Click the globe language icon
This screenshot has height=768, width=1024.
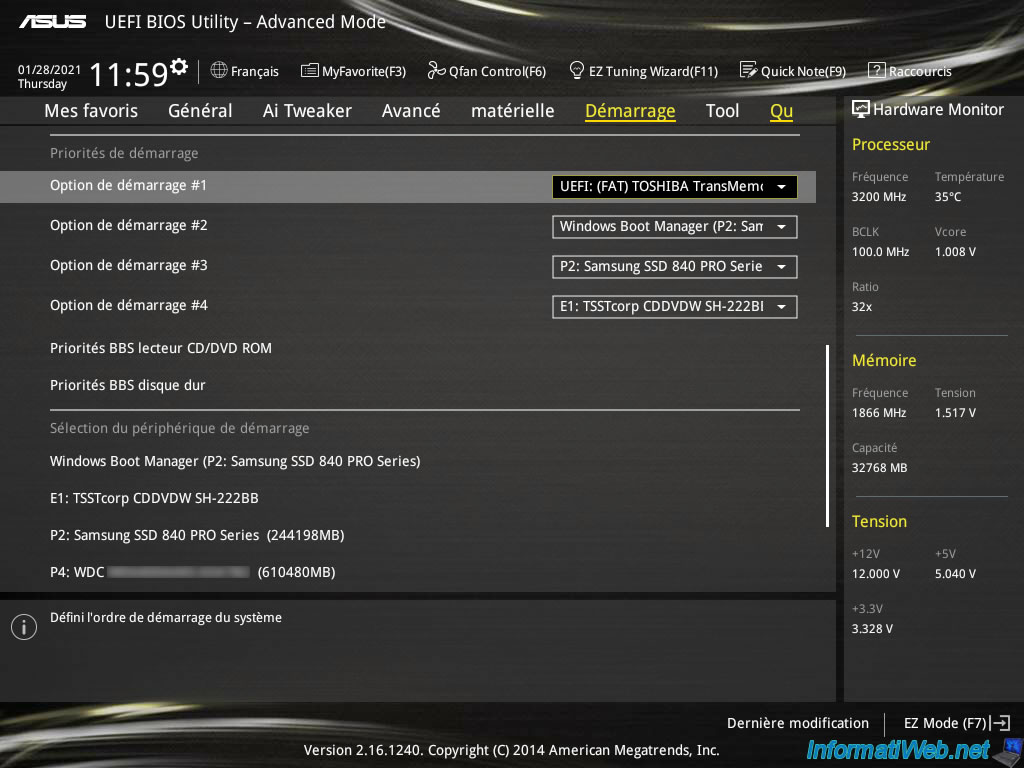tap(219, 70)
